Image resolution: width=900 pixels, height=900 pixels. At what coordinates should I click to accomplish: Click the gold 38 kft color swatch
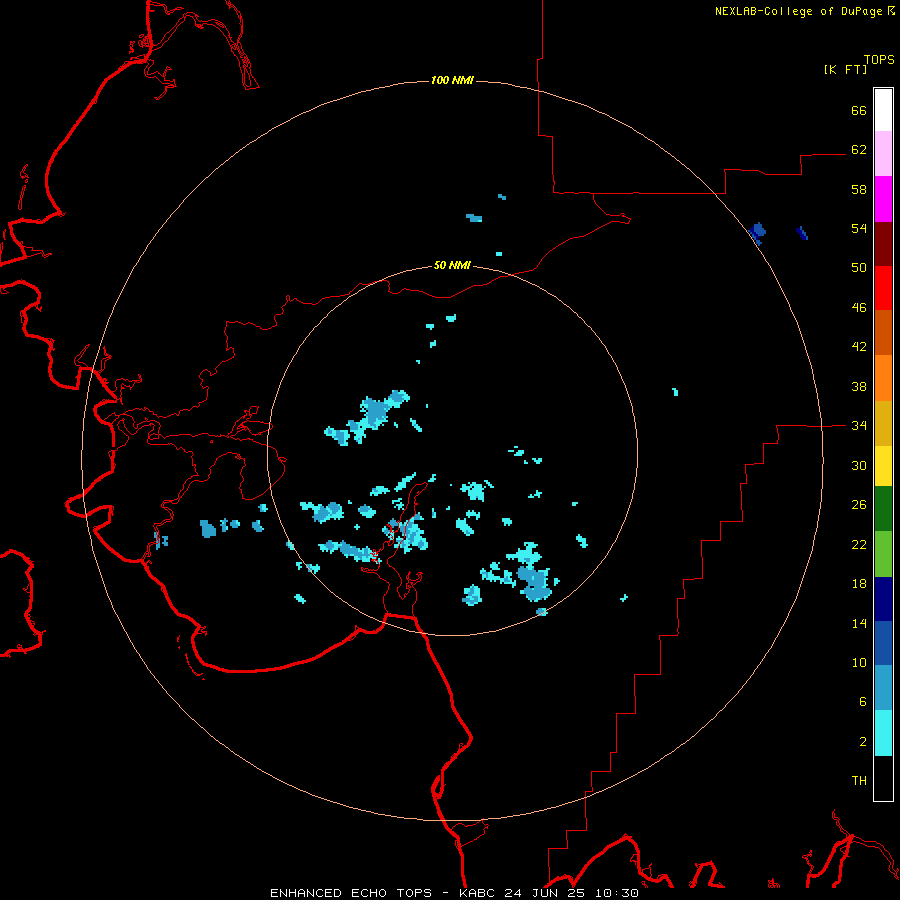pos(883,423)
